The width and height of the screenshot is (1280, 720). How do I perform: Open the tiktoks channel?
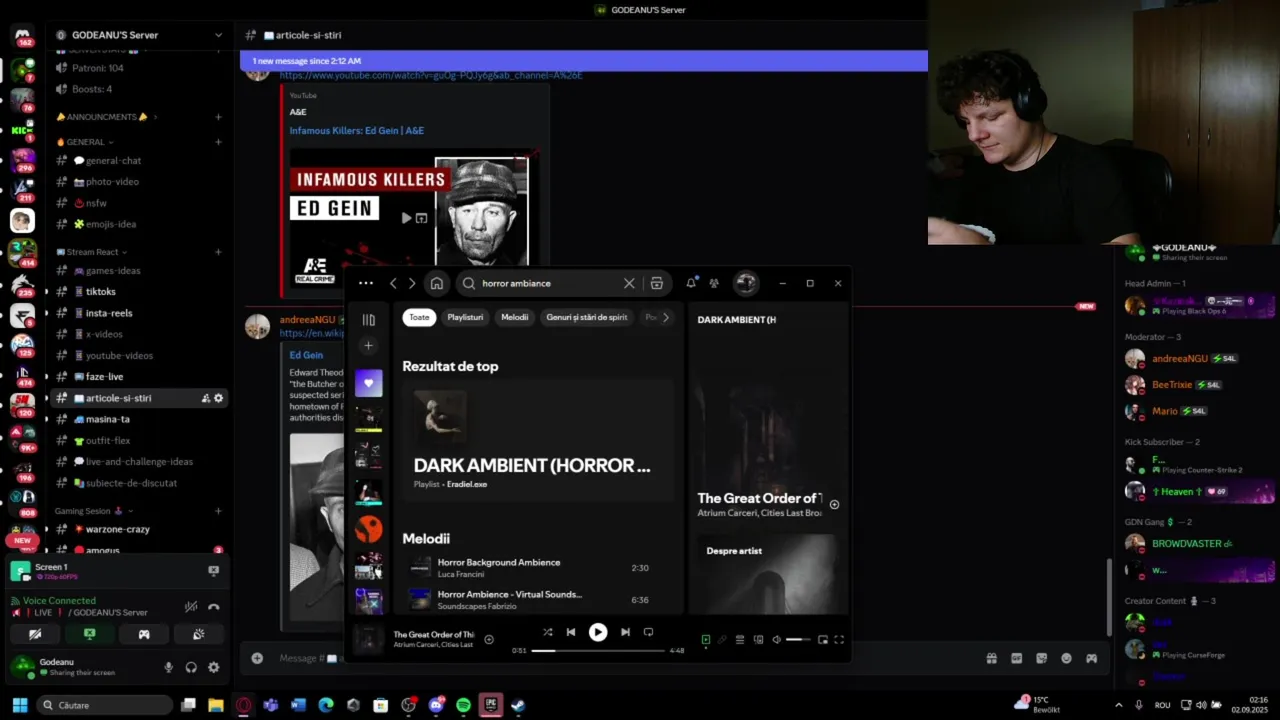point(100,292)
